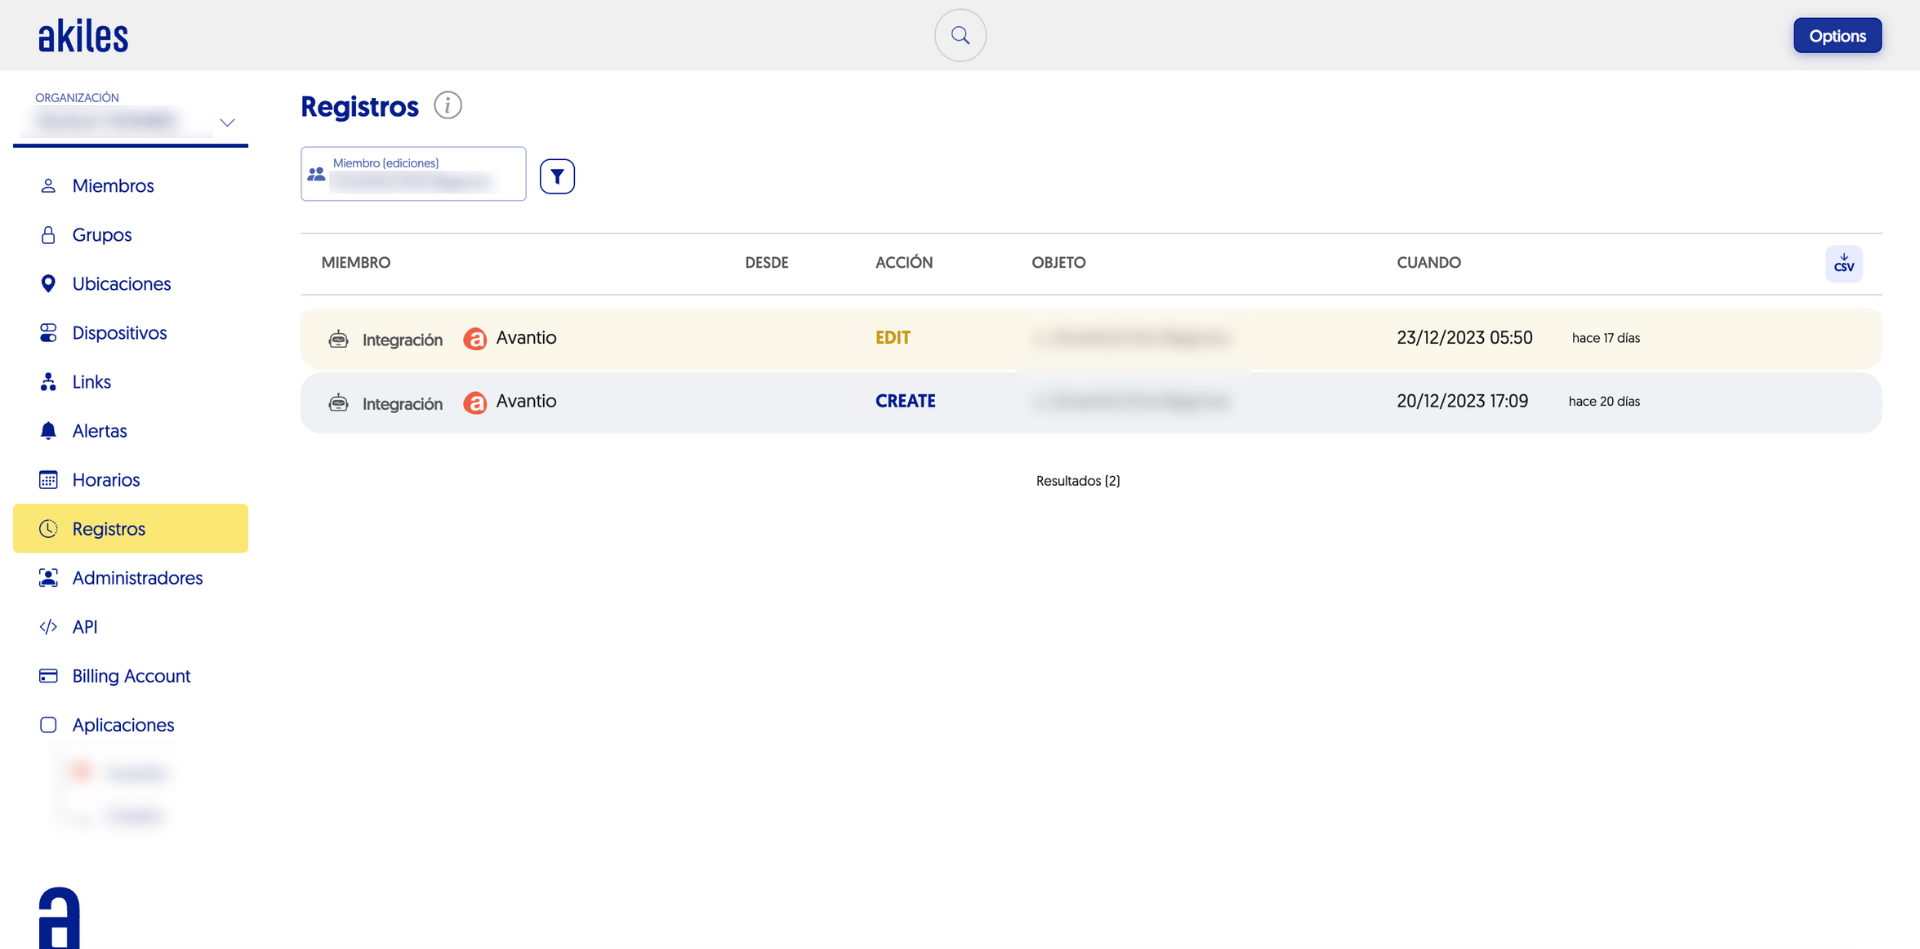The width and height of the screenshot is (1920, 949).
Task: Download records as CSV
Action: click(1843, 264)
